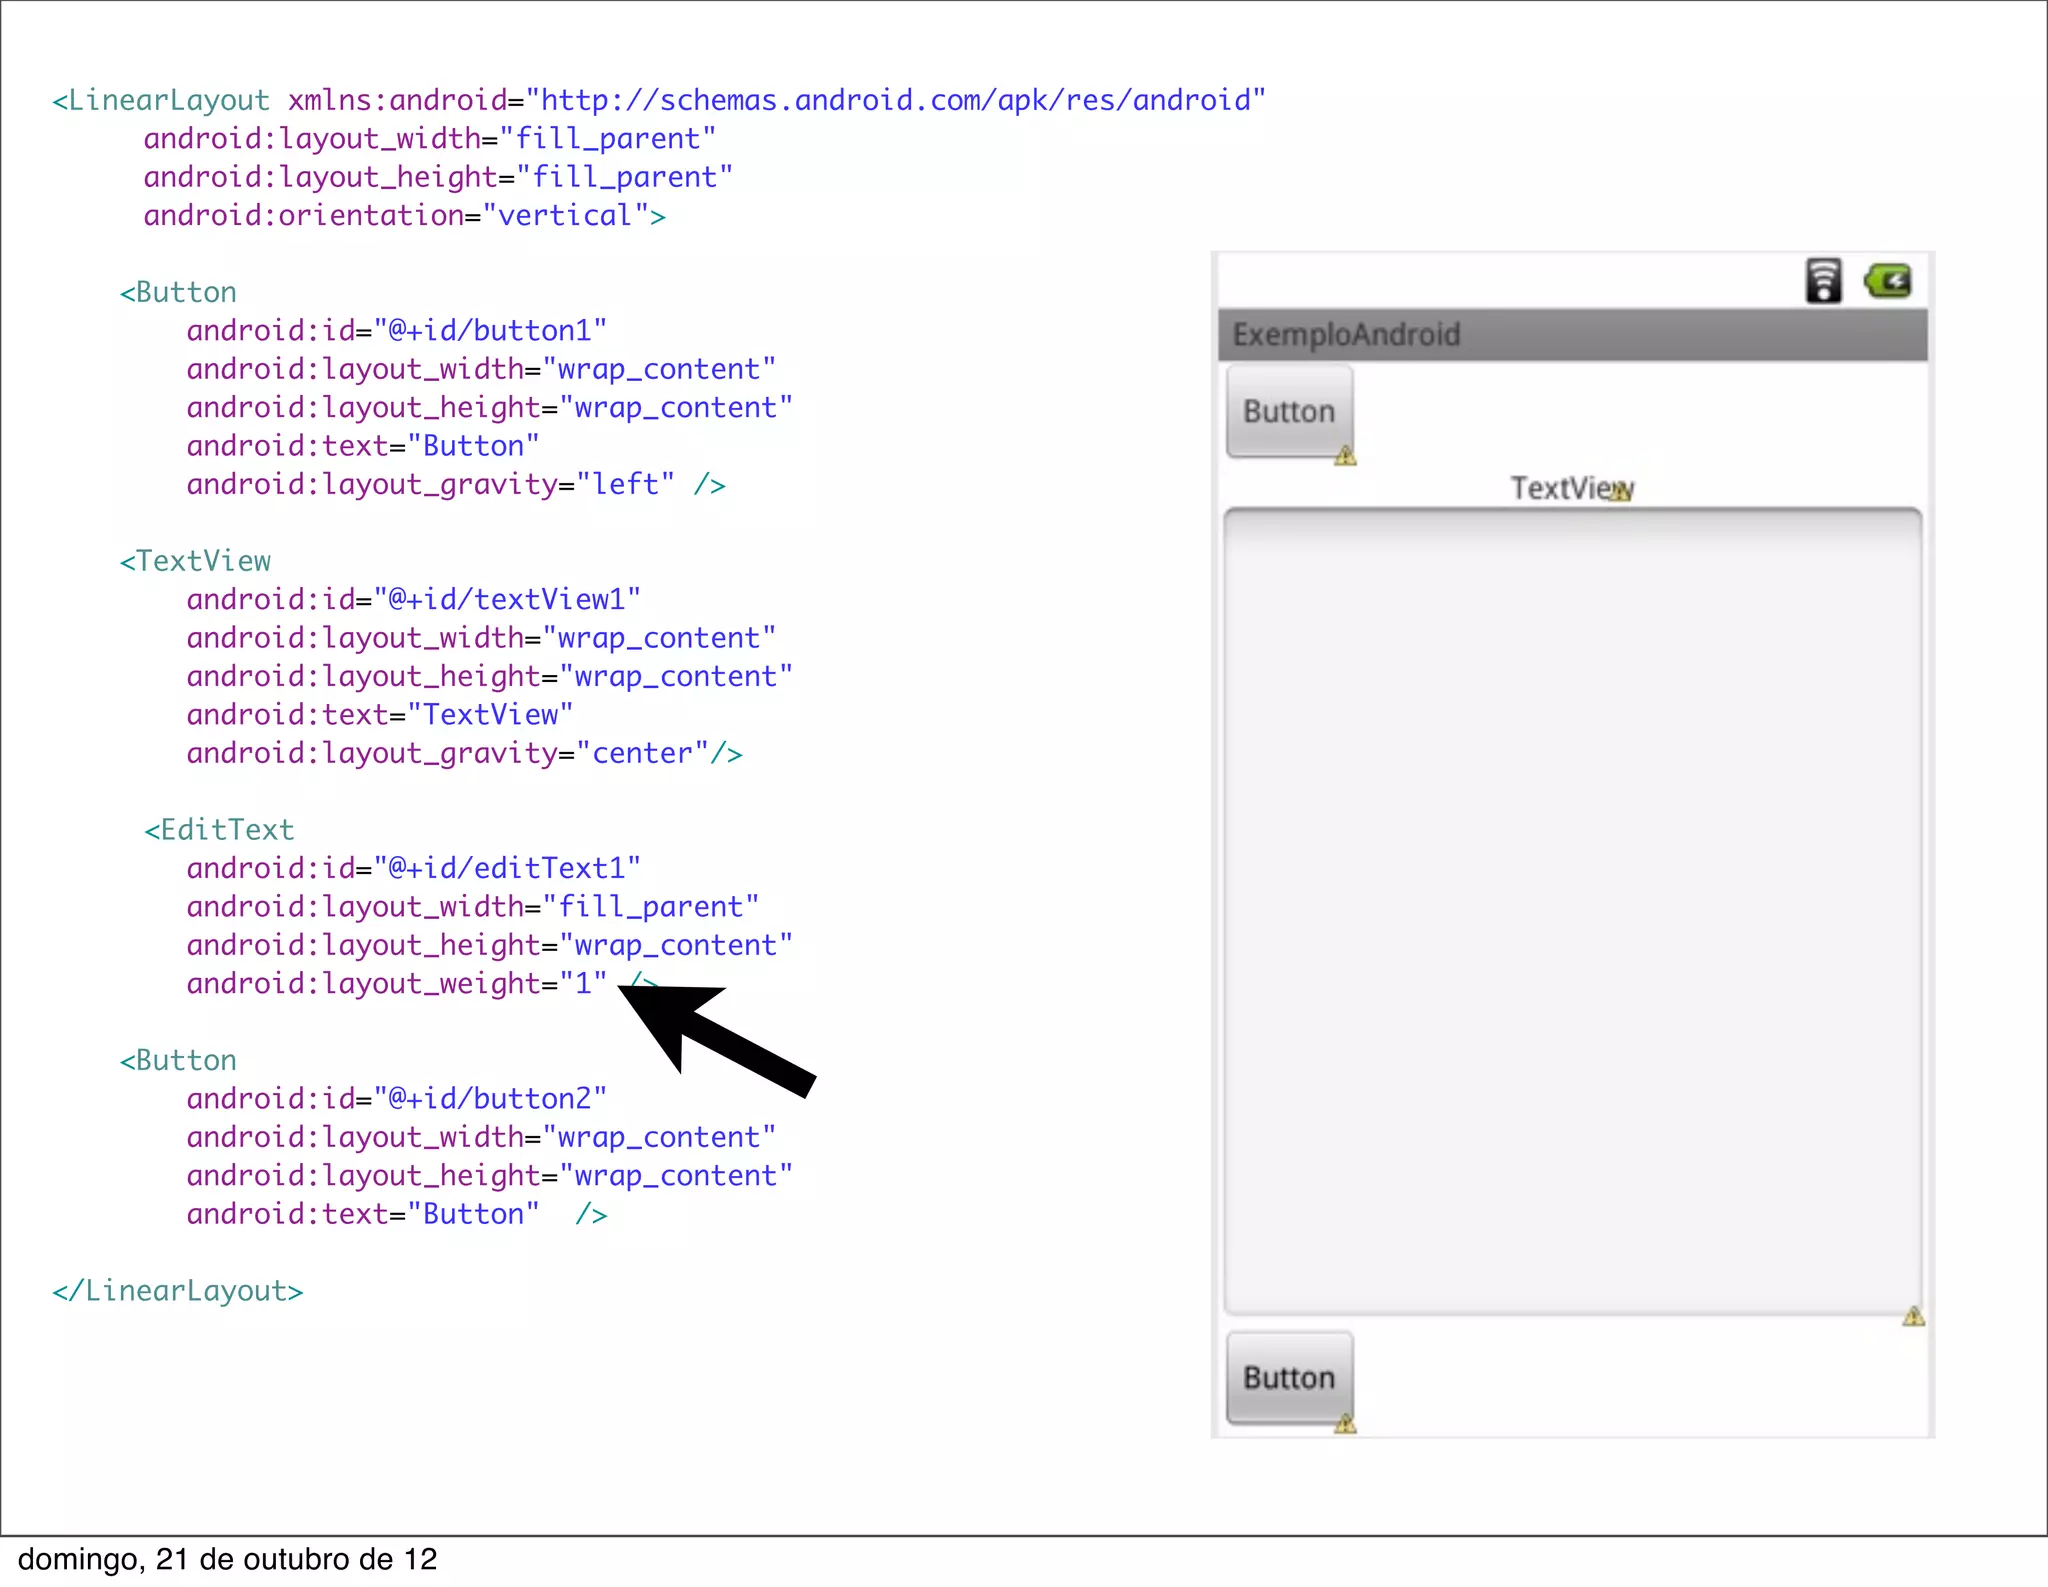Click the closing </LinearLayout> tag
Screen dimensions: 2048x1587
coord(178,1291)
